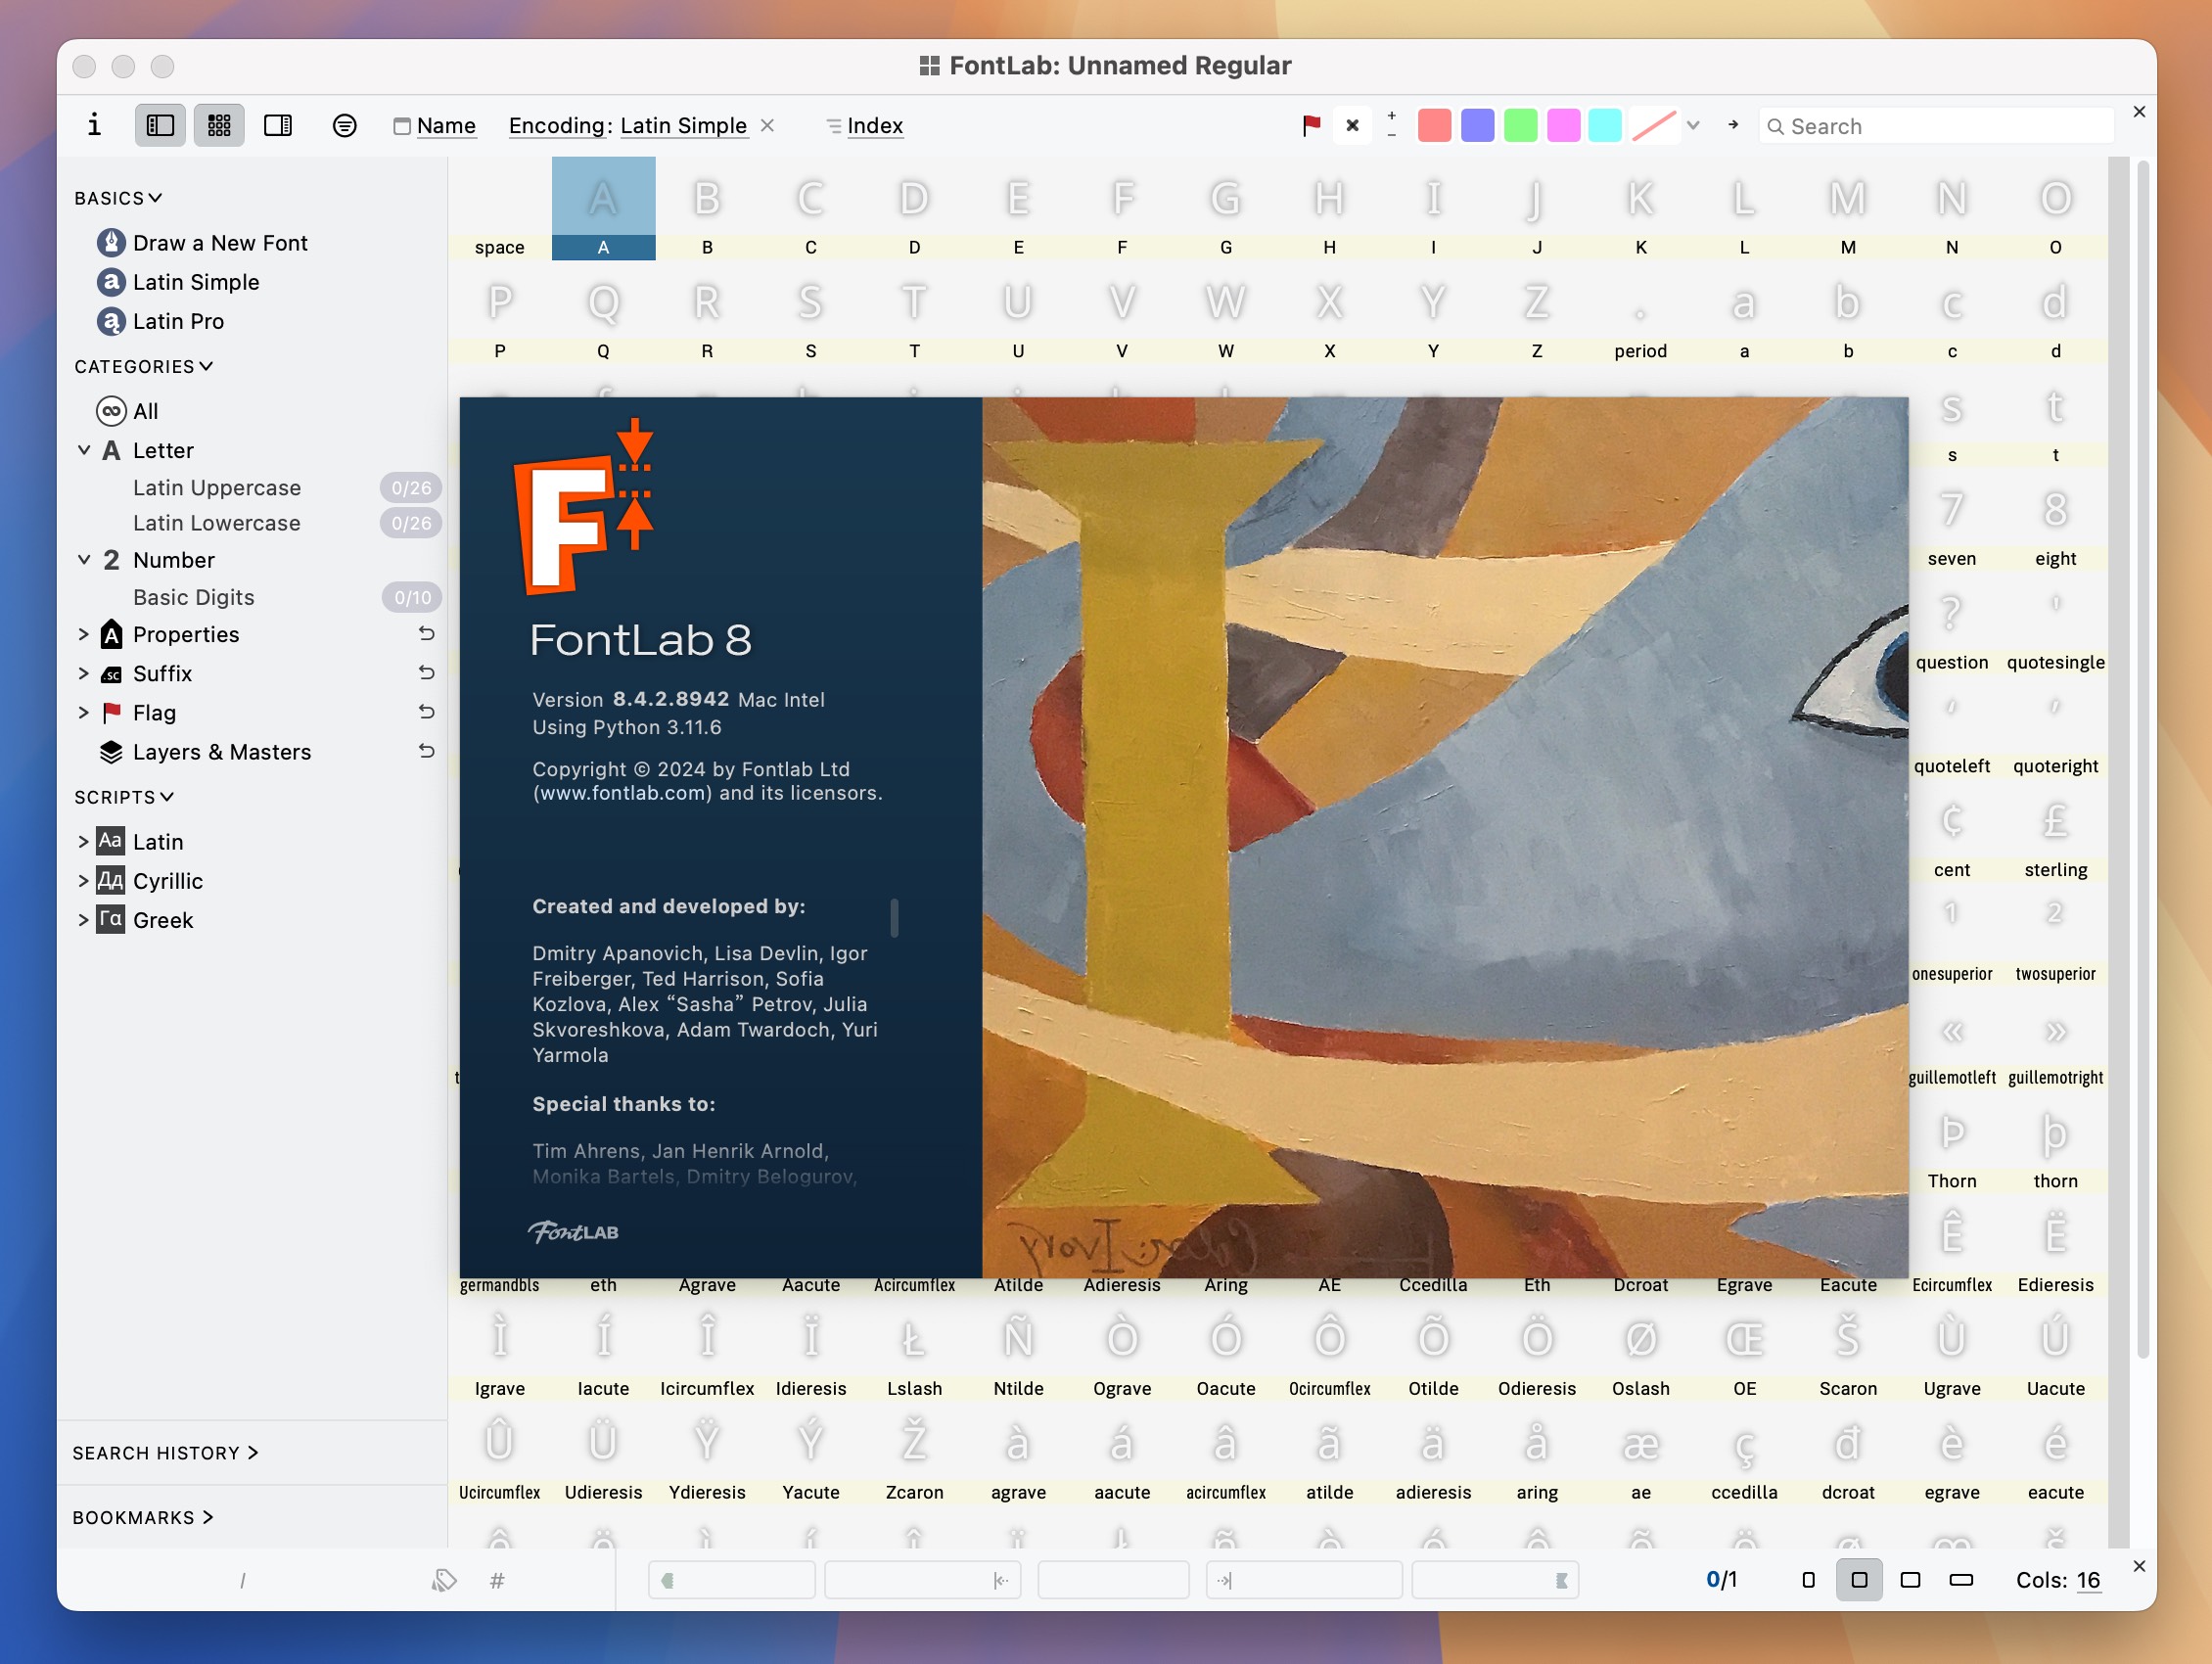The height and width of the screenshot is (1664, 2212).
Task: Select medium square cell size icon
Action: pyautogui.click(x=1859, y=1580)
